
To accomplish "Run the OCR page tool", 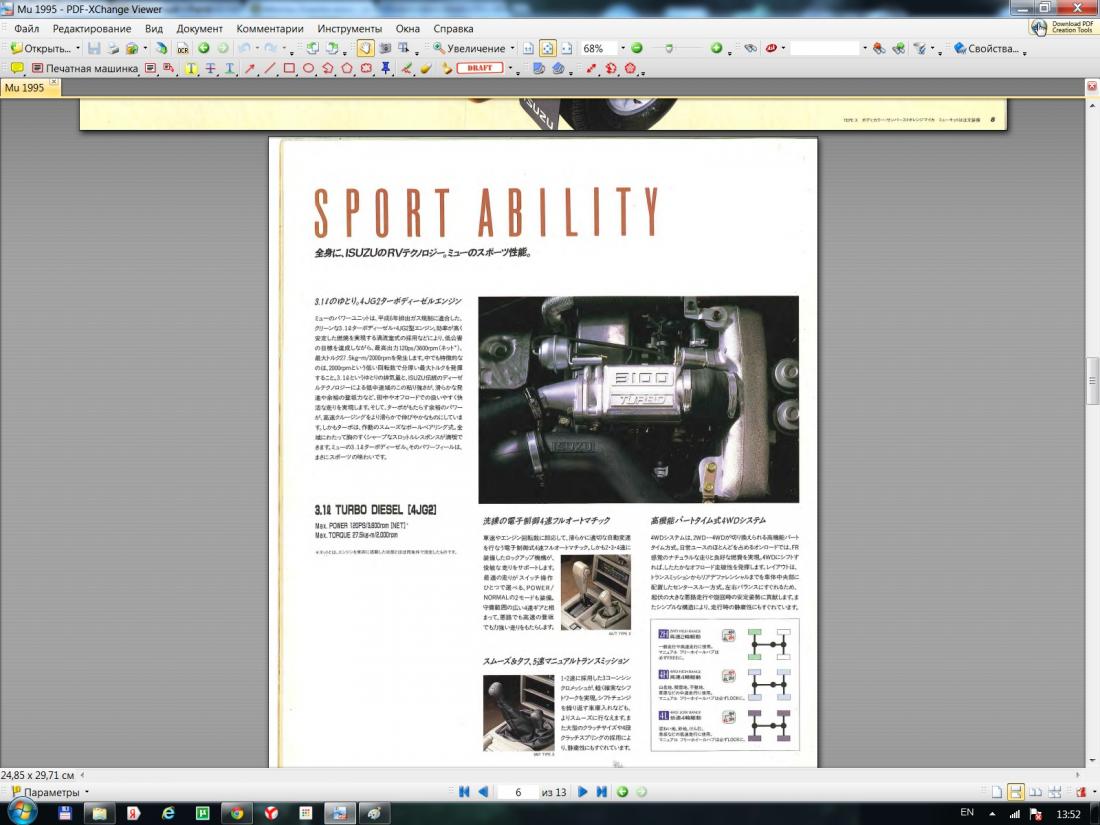I will coord(183,48).
